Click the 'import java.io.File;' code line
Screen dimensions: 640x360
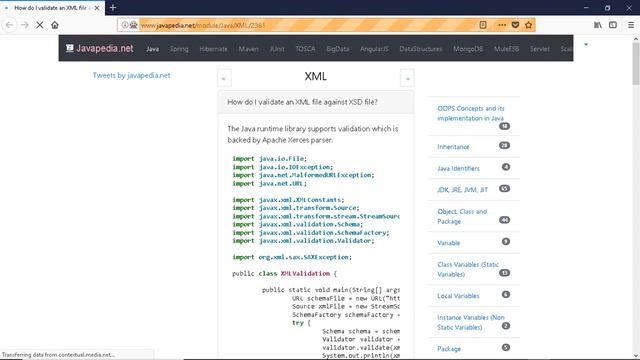(269, 159)
